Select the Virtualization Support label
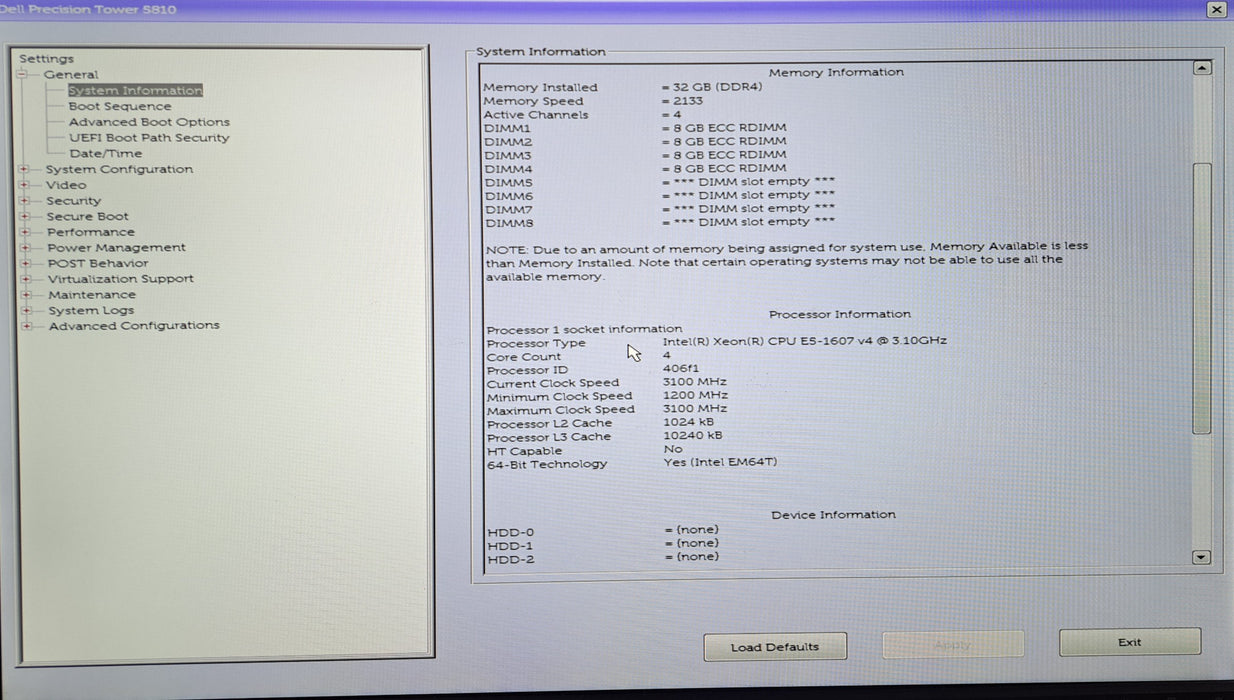Image resolution: width=1234 pixels, height=700 pixels. point(121,279)
